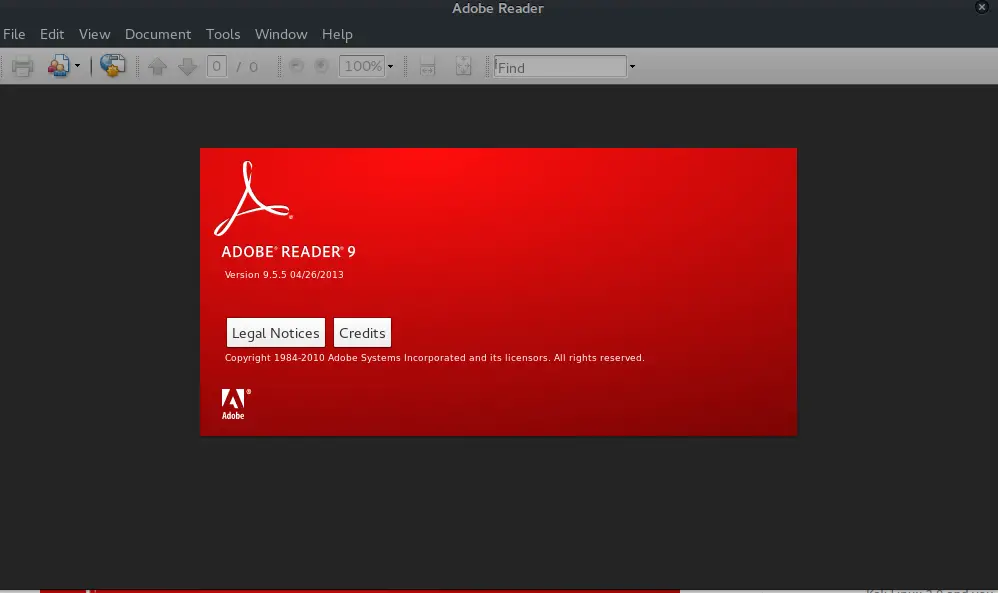Expand the Find options dropdown arrow
The height and width of the screenshot is (593, 998).
[632, 66]
